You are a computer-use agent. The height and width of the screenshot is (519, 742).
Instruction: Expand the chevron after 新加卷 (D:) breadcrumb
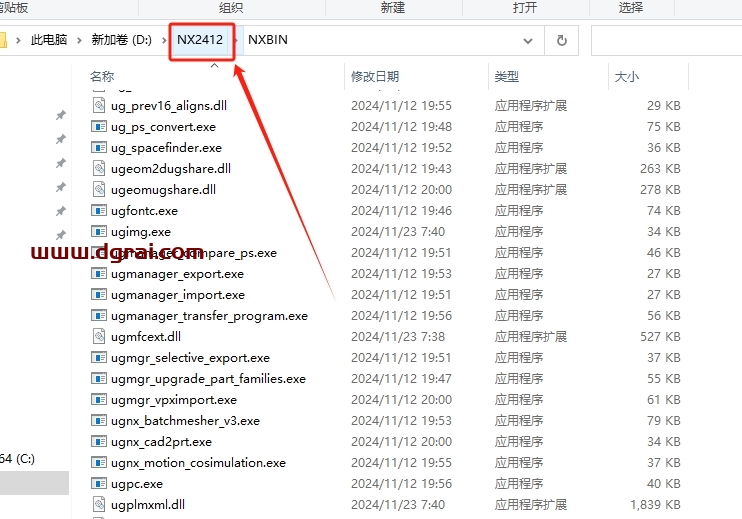coord(164,40)
